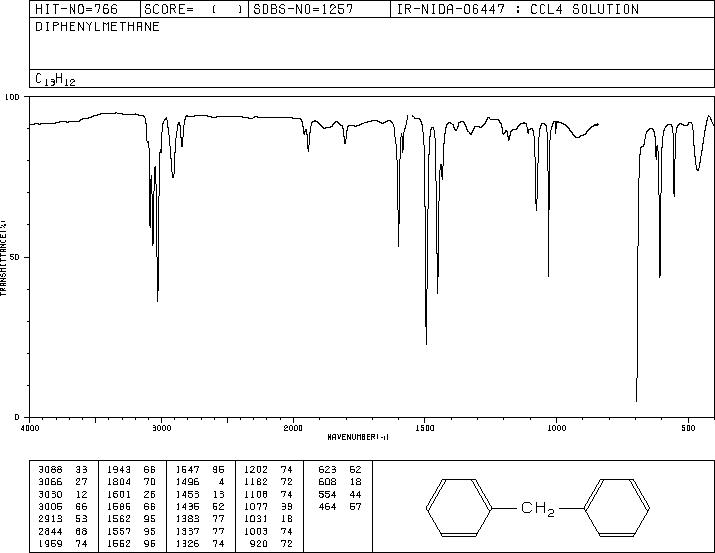
Task: Select peak table entry 1436
Action: (x=200, y=506)
